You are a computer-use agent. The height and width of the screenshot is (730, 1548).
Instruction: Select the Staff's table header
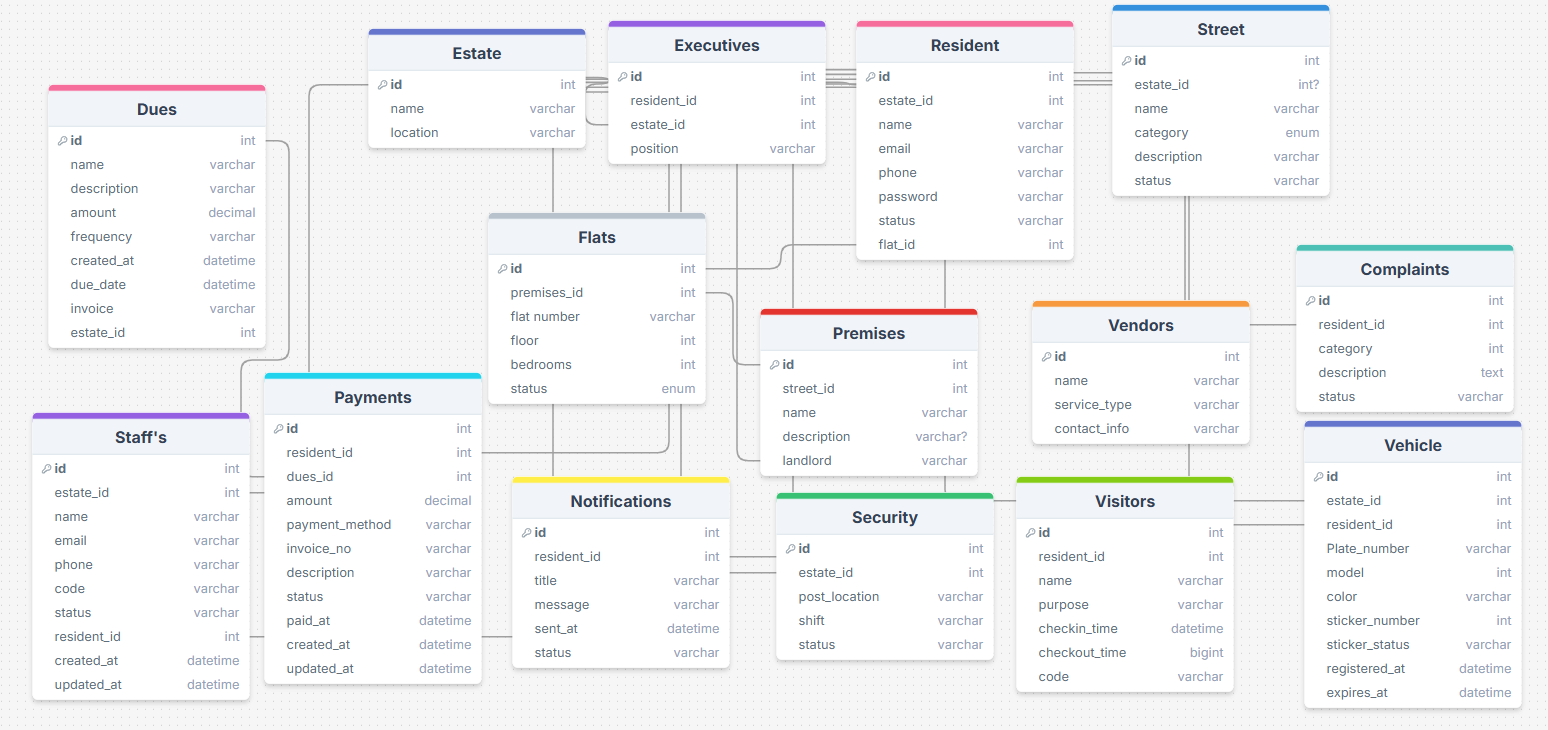(140, 438)
